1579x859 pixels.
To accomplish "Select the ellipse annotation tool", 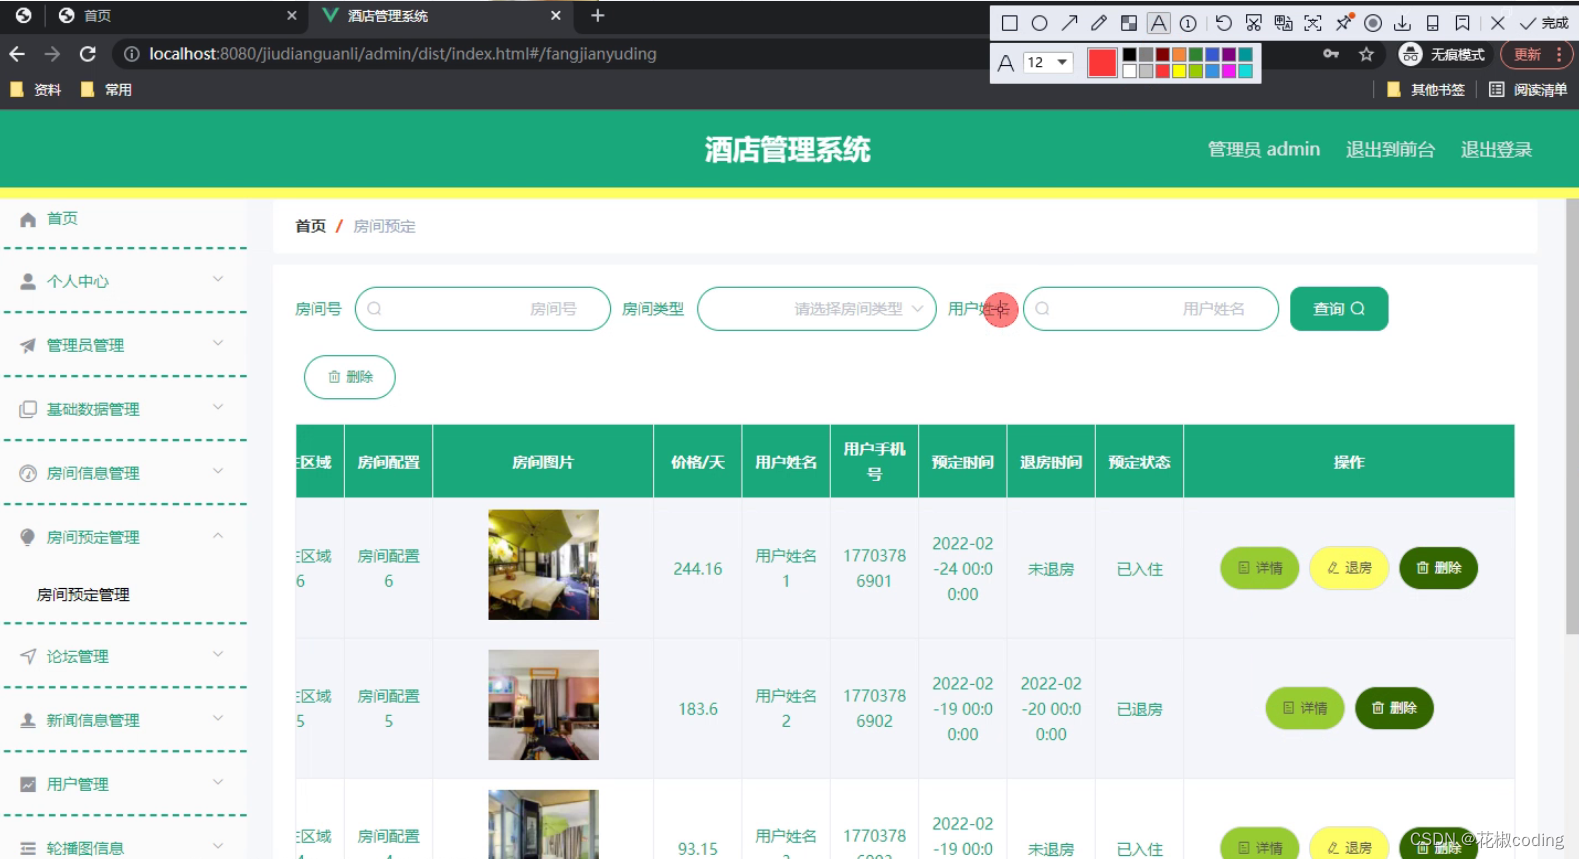I will (x=1039, y=23).
